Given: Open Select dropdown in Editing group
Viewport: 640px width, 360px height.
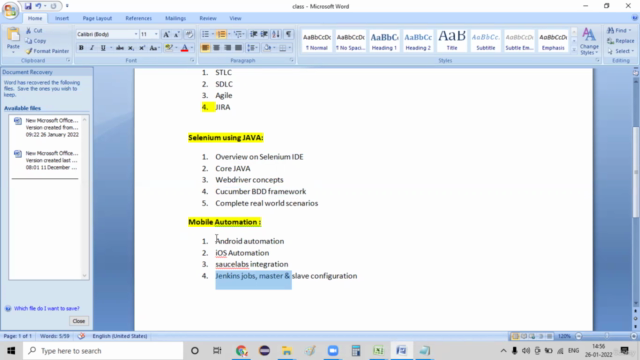Looking at the screenshot, I should (621, 51).
